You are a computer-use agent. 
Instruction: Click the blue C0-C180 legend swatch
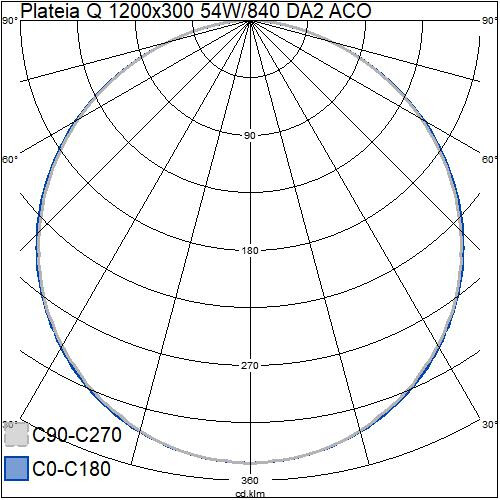click(x=17, y=468)
